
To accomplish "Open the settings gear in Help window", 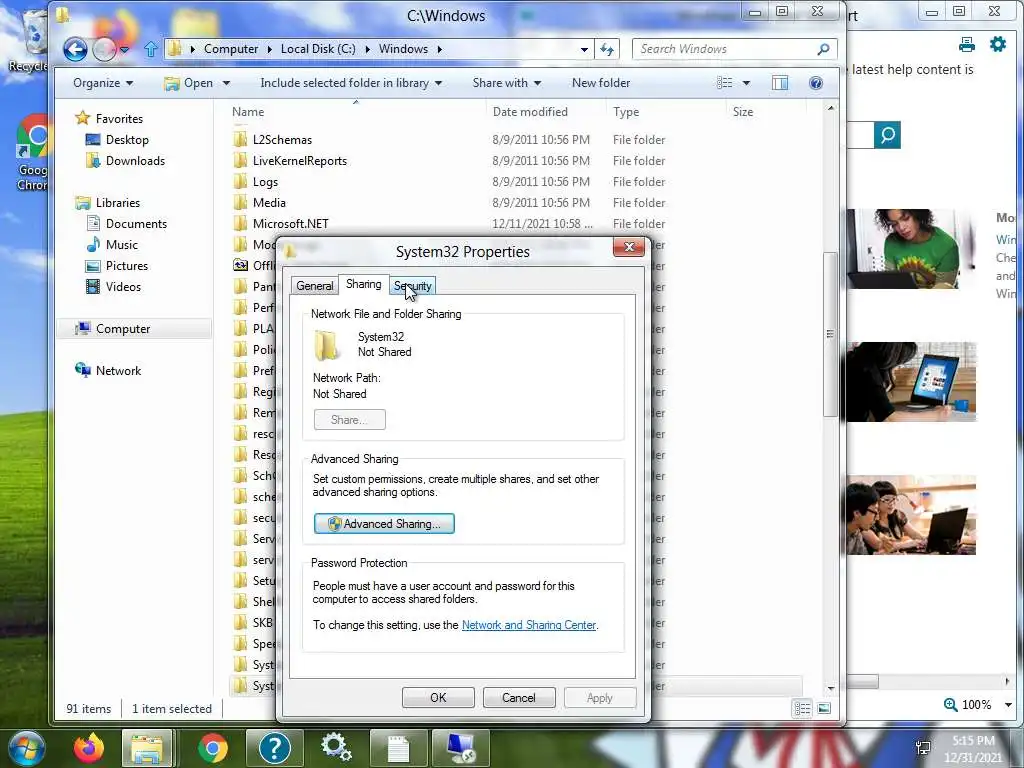I will (998, 44).
